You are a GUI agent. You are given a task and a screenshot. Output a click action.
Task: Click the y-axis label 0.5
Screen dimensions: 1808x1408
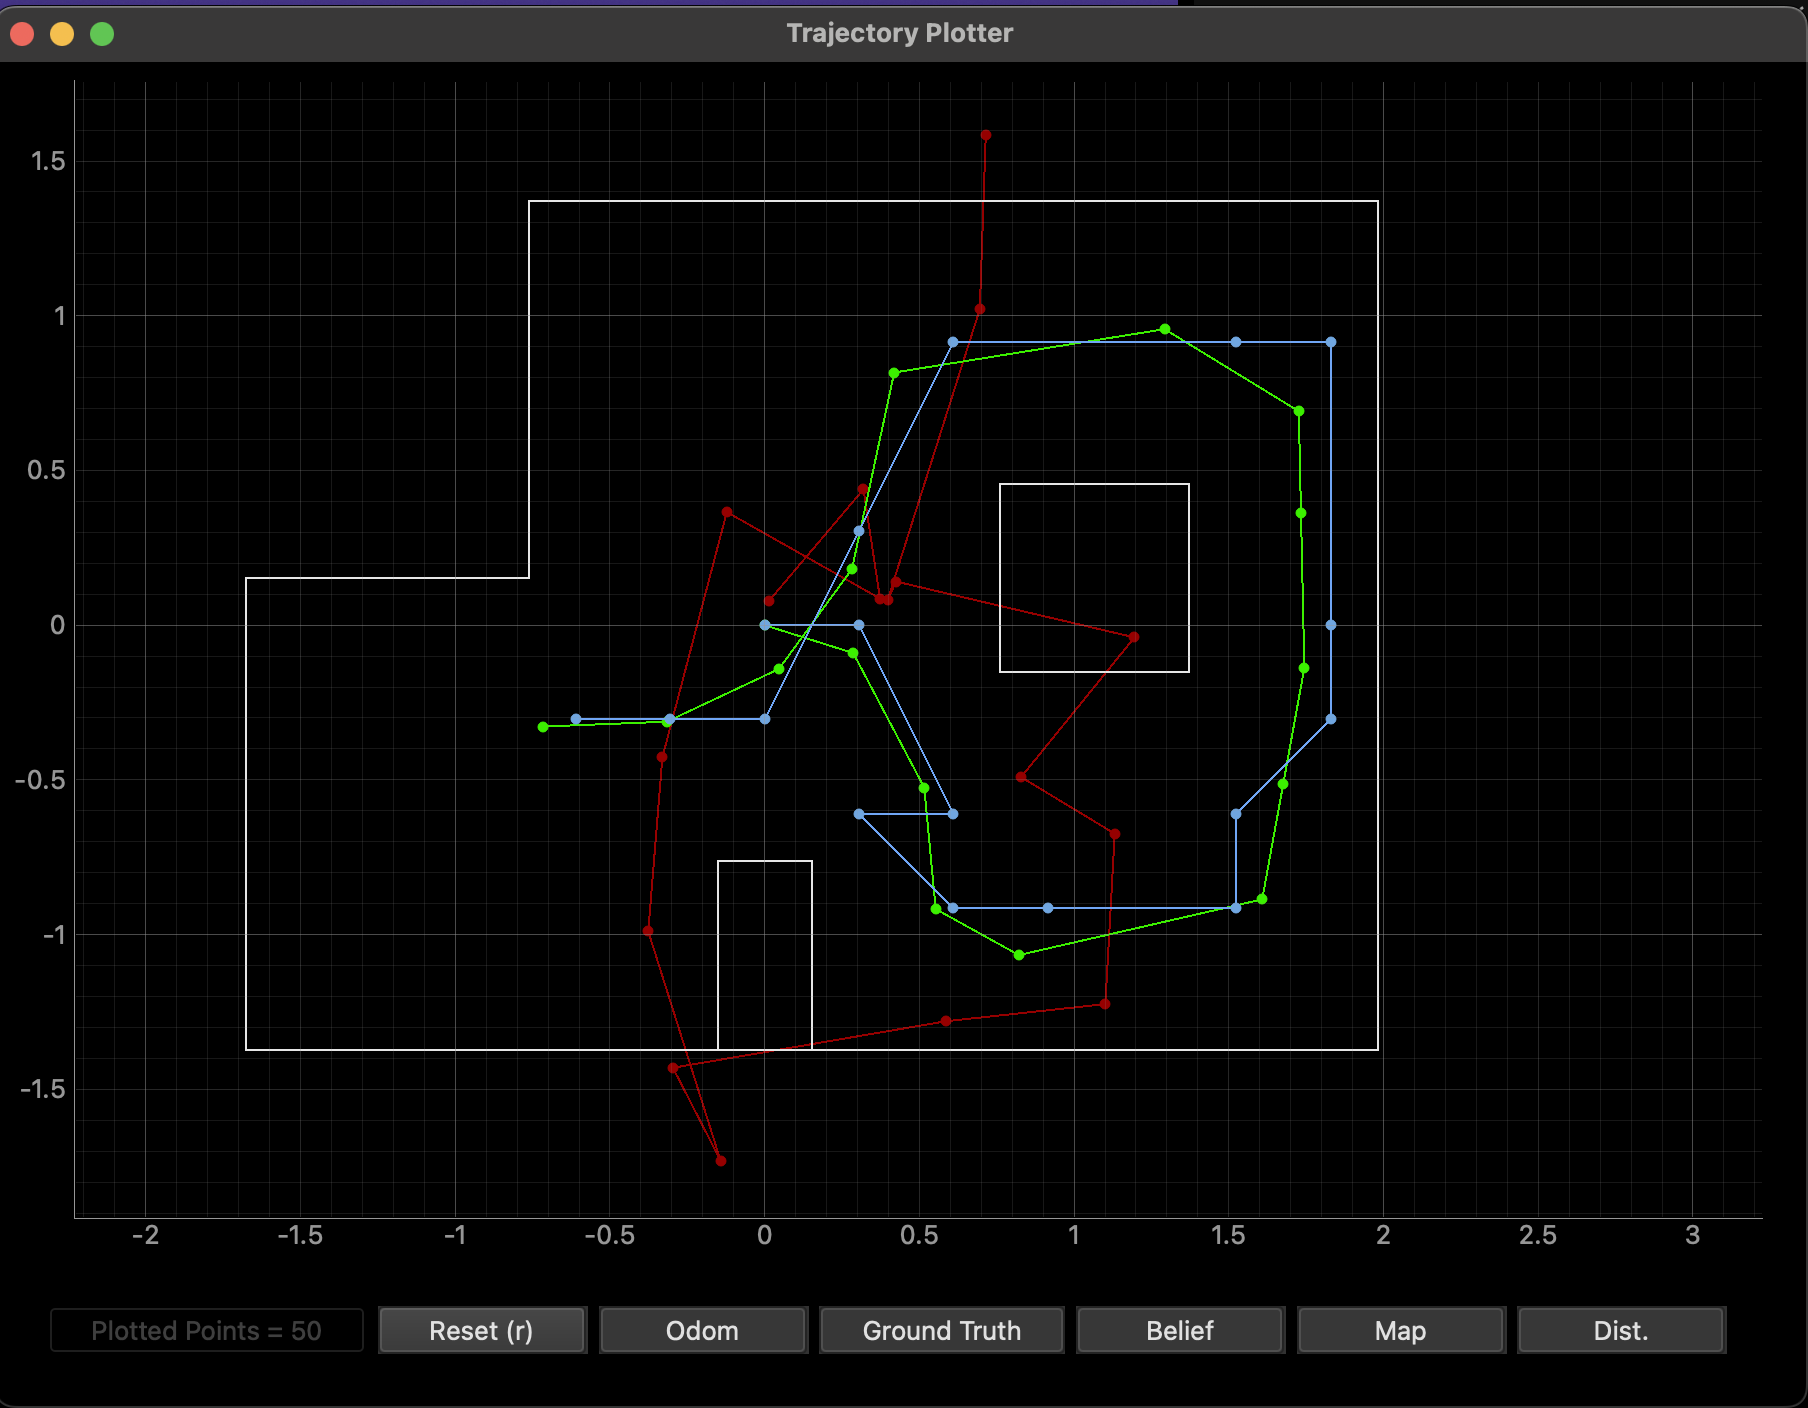click(46, 470)
